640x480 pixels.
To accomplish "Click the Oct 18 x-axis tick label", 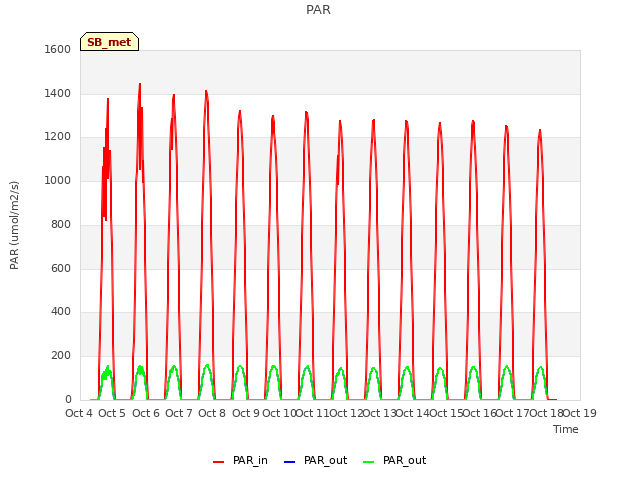I will (x=547, y=413).
